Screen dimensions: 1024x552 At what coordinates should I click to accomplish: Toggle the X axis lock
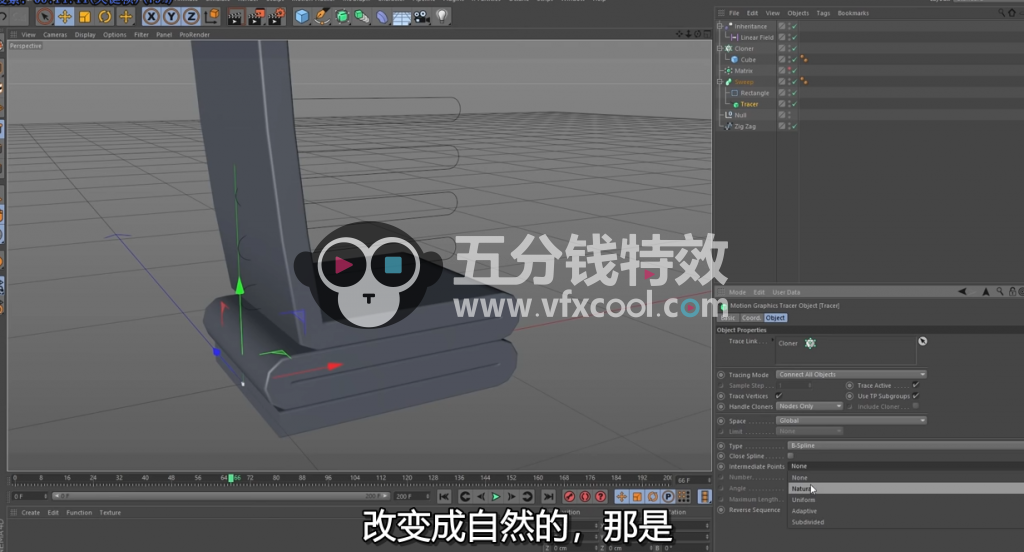pos(151,17)
